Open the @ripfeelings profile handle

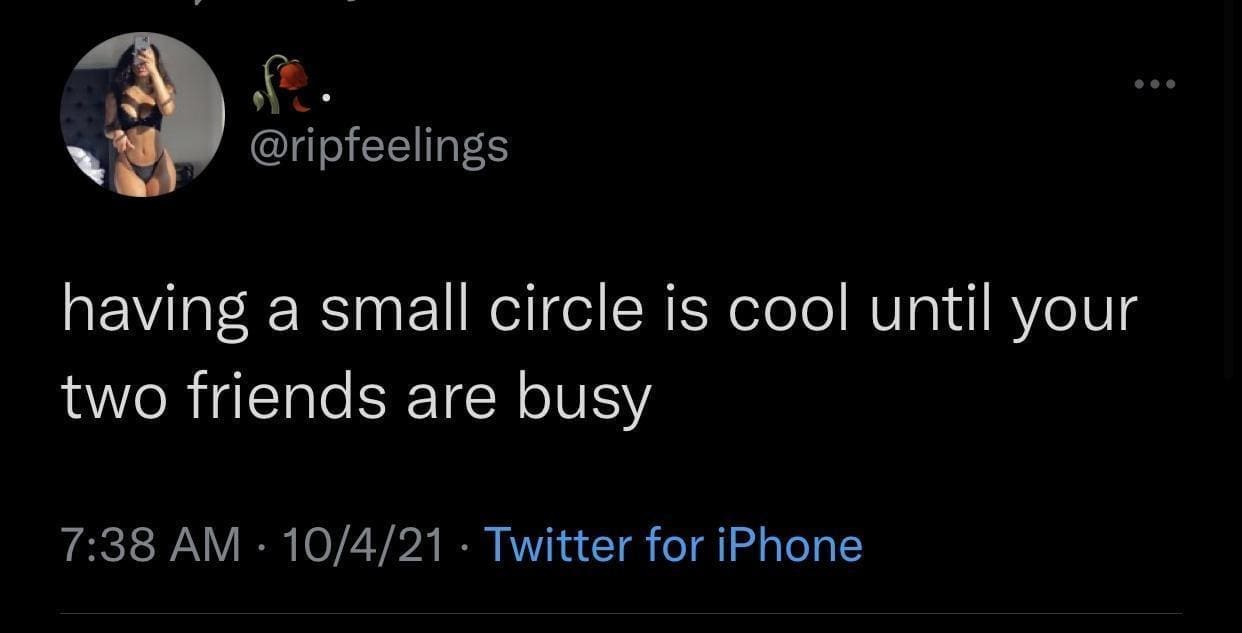pyautogui.click(x=385, y=147)
